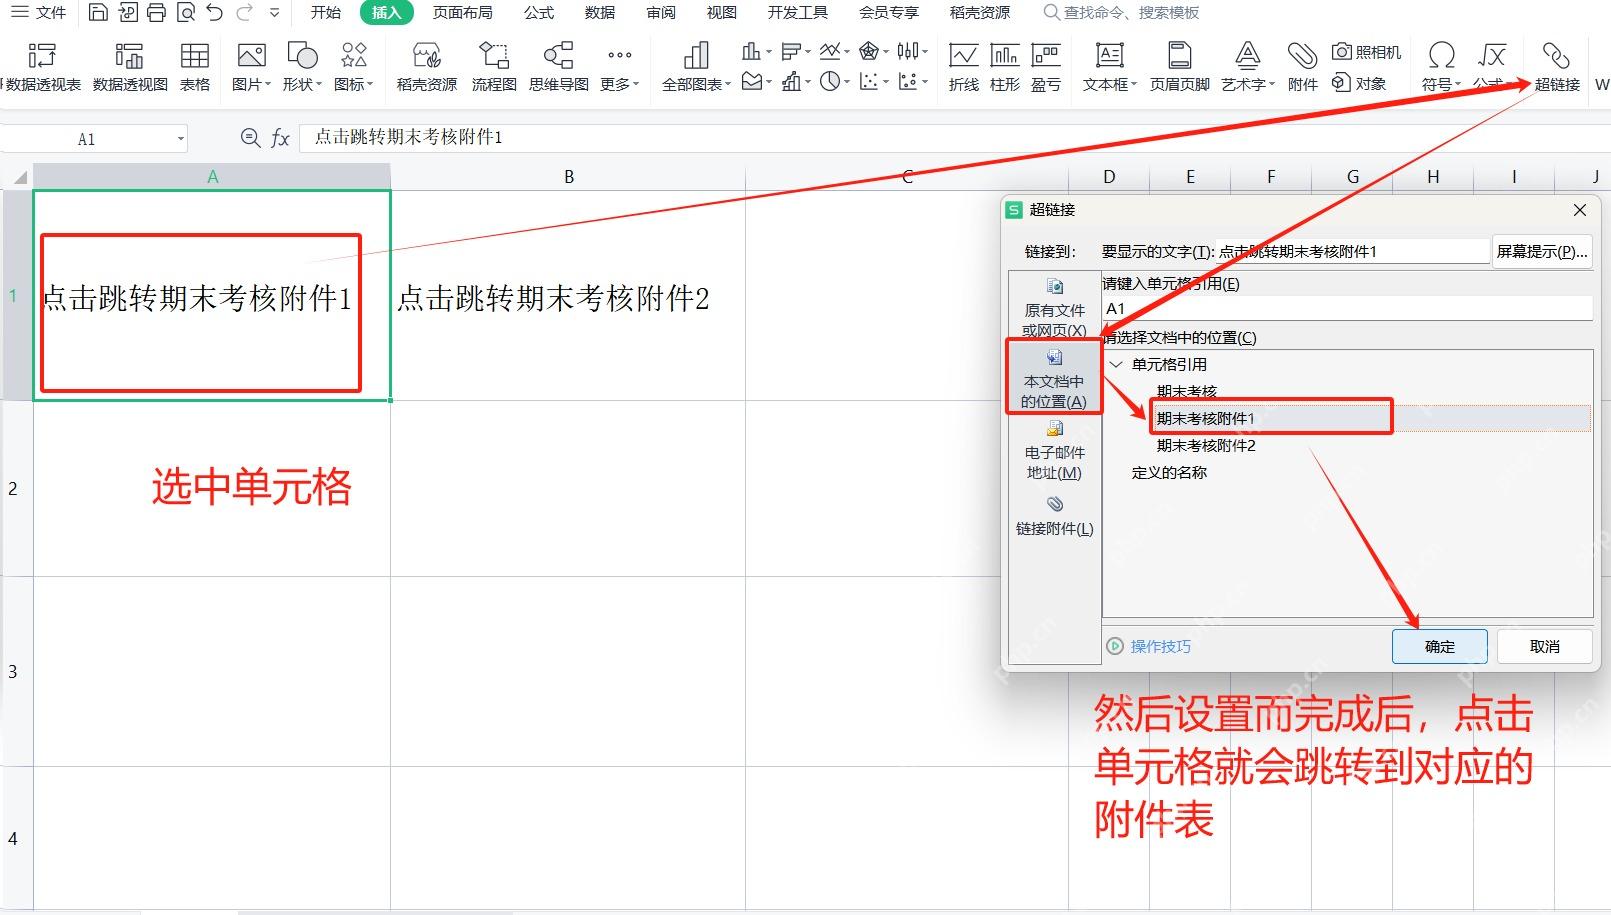This screenshot has height=915, width=1611.
Task: Click the 要显示的文字 display text field
Action: (1353, 252)
